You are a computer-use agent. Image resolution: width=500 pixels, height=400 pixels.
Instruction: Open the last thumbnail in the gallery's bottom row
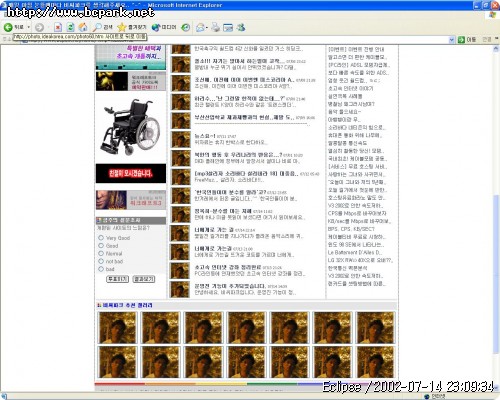click(375, 362)
